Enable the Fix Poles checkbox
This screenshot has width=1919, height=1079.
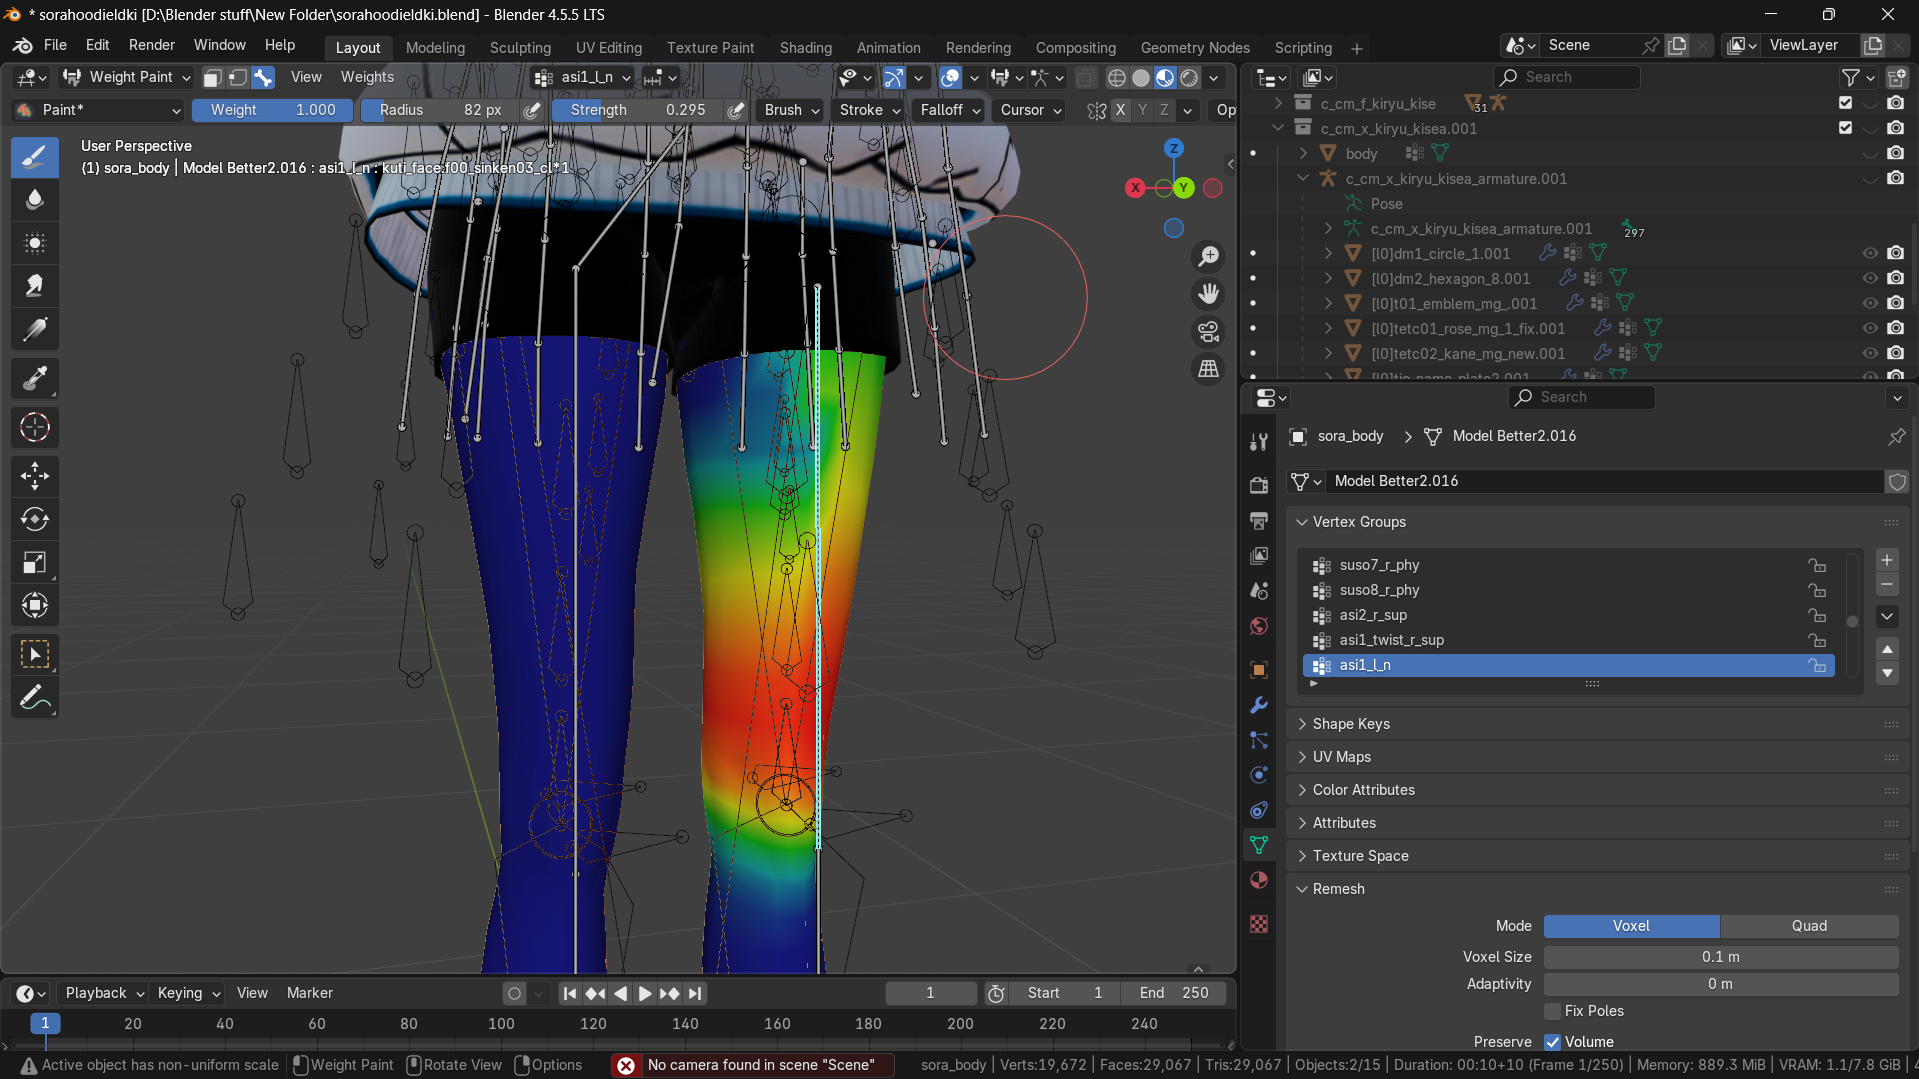coord(1553,1011)
